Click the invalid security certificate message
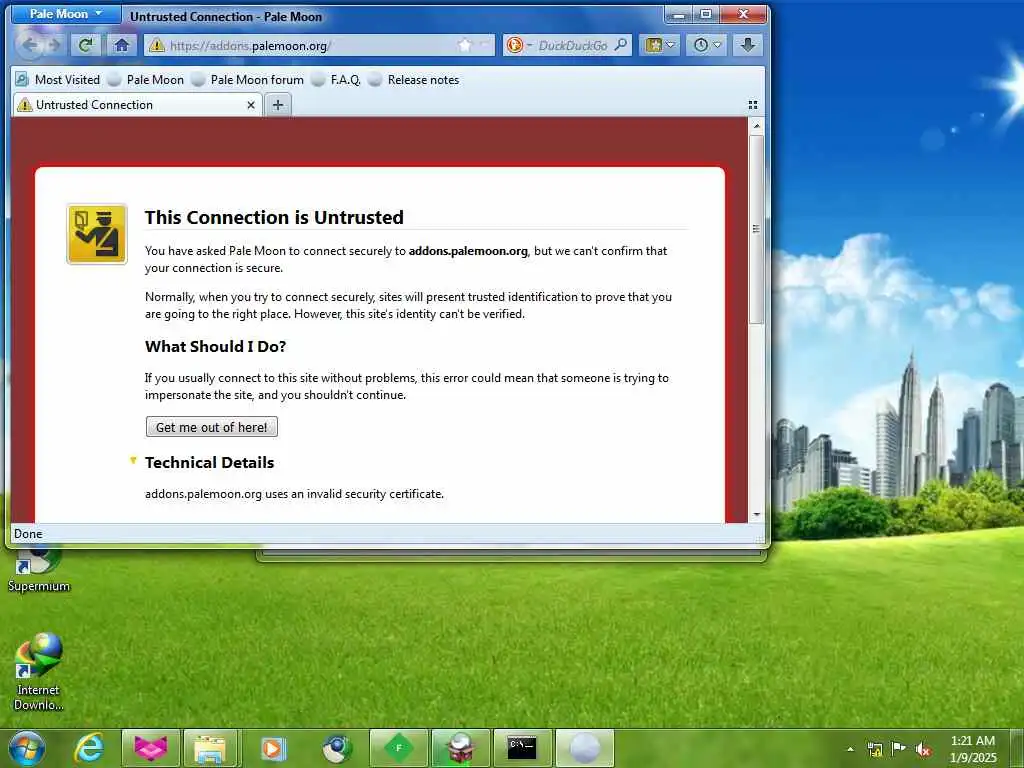Image resolution: width=1024 pixels, height=768 pixels. click(294, 494)
